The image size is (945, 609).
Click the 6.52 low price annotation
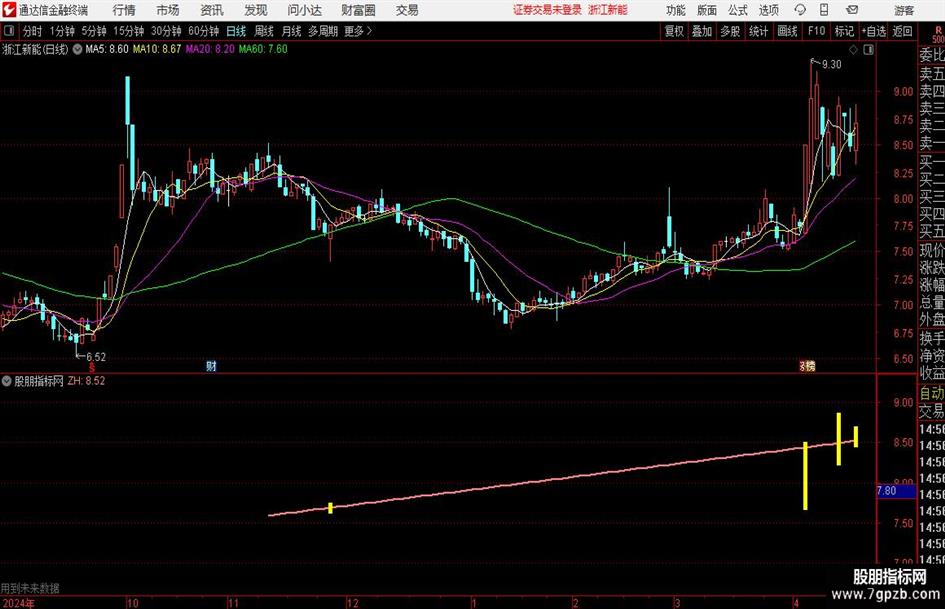[96, 357]
